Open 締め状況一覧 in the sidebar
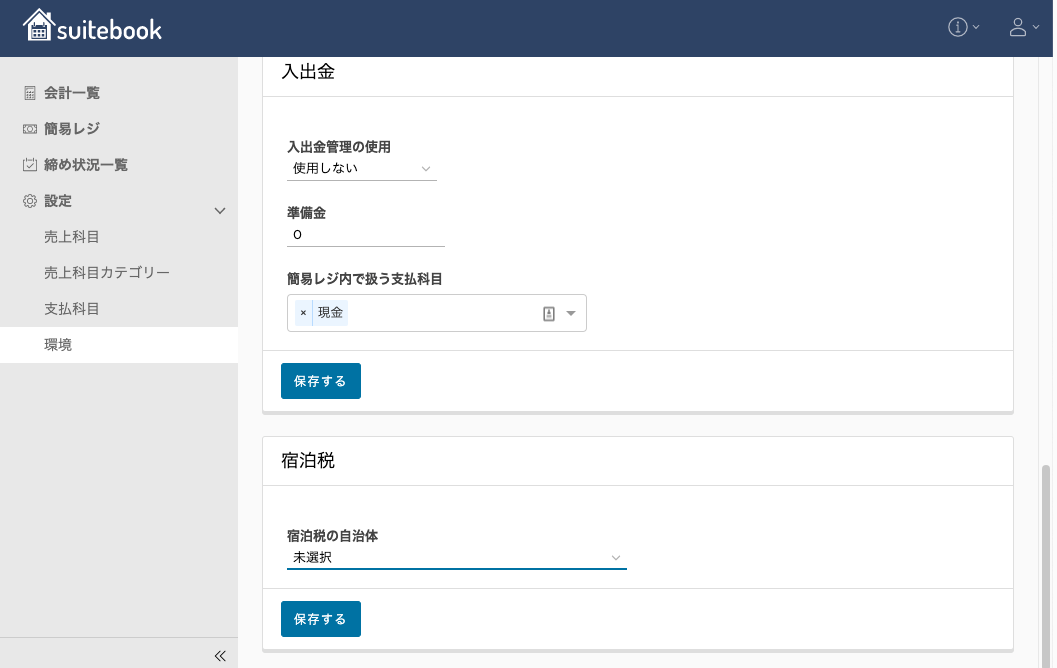The height and width of the screenshot is (668, 1057). click(86, 164)
